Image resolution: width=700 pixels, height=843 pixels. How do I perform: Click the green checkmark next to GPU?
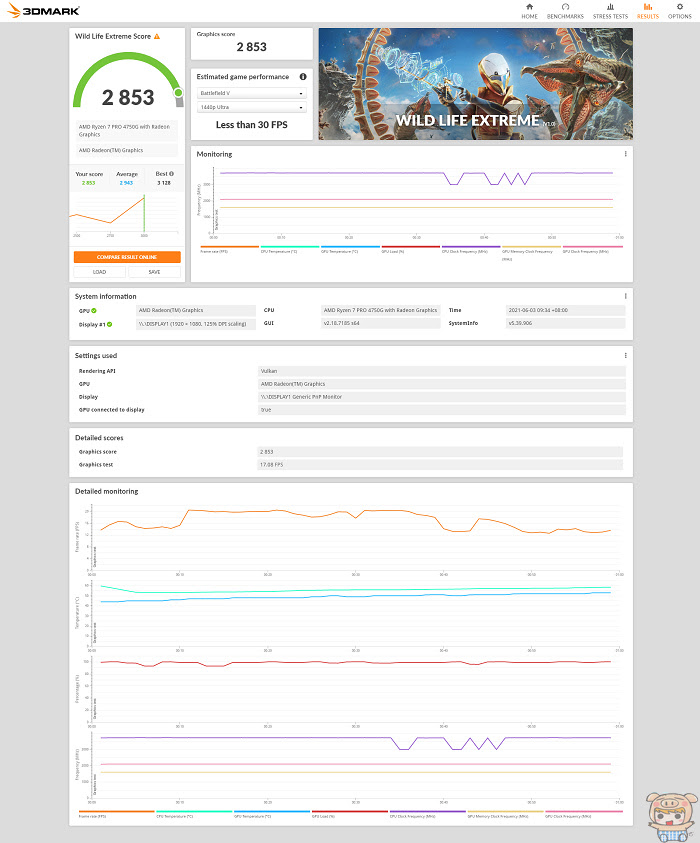point(94,311)
